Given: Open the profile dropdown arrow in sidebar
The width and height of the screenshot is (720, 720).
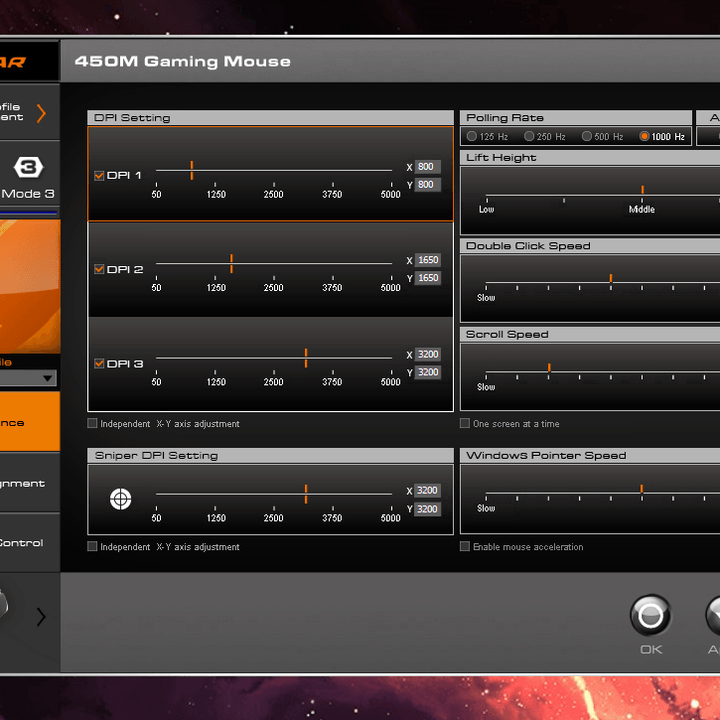Looking at the screenshot, I should (x=47, y=378).
